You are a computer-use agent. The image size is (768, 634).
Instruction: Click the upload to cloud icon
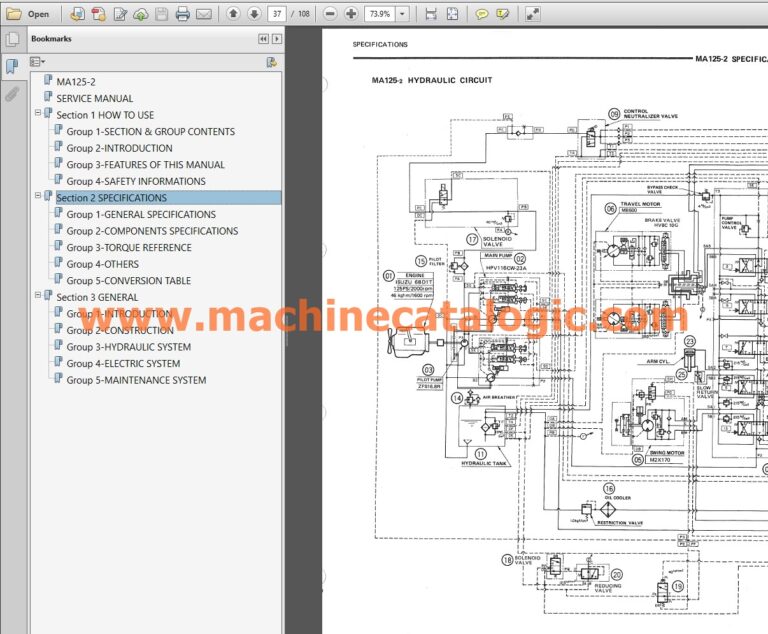[x=141, y=14]
